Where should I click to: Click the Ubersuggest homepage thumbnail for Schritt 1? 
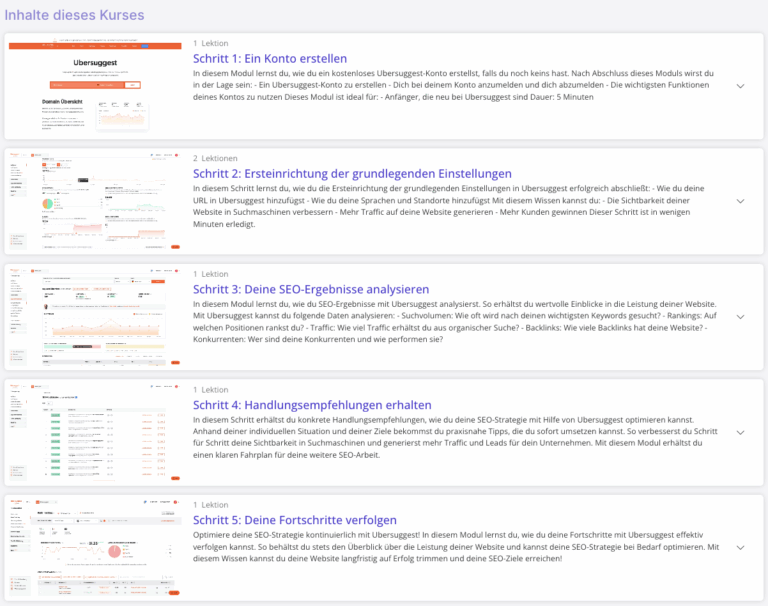pyautogui.click(x=95, y=86)
